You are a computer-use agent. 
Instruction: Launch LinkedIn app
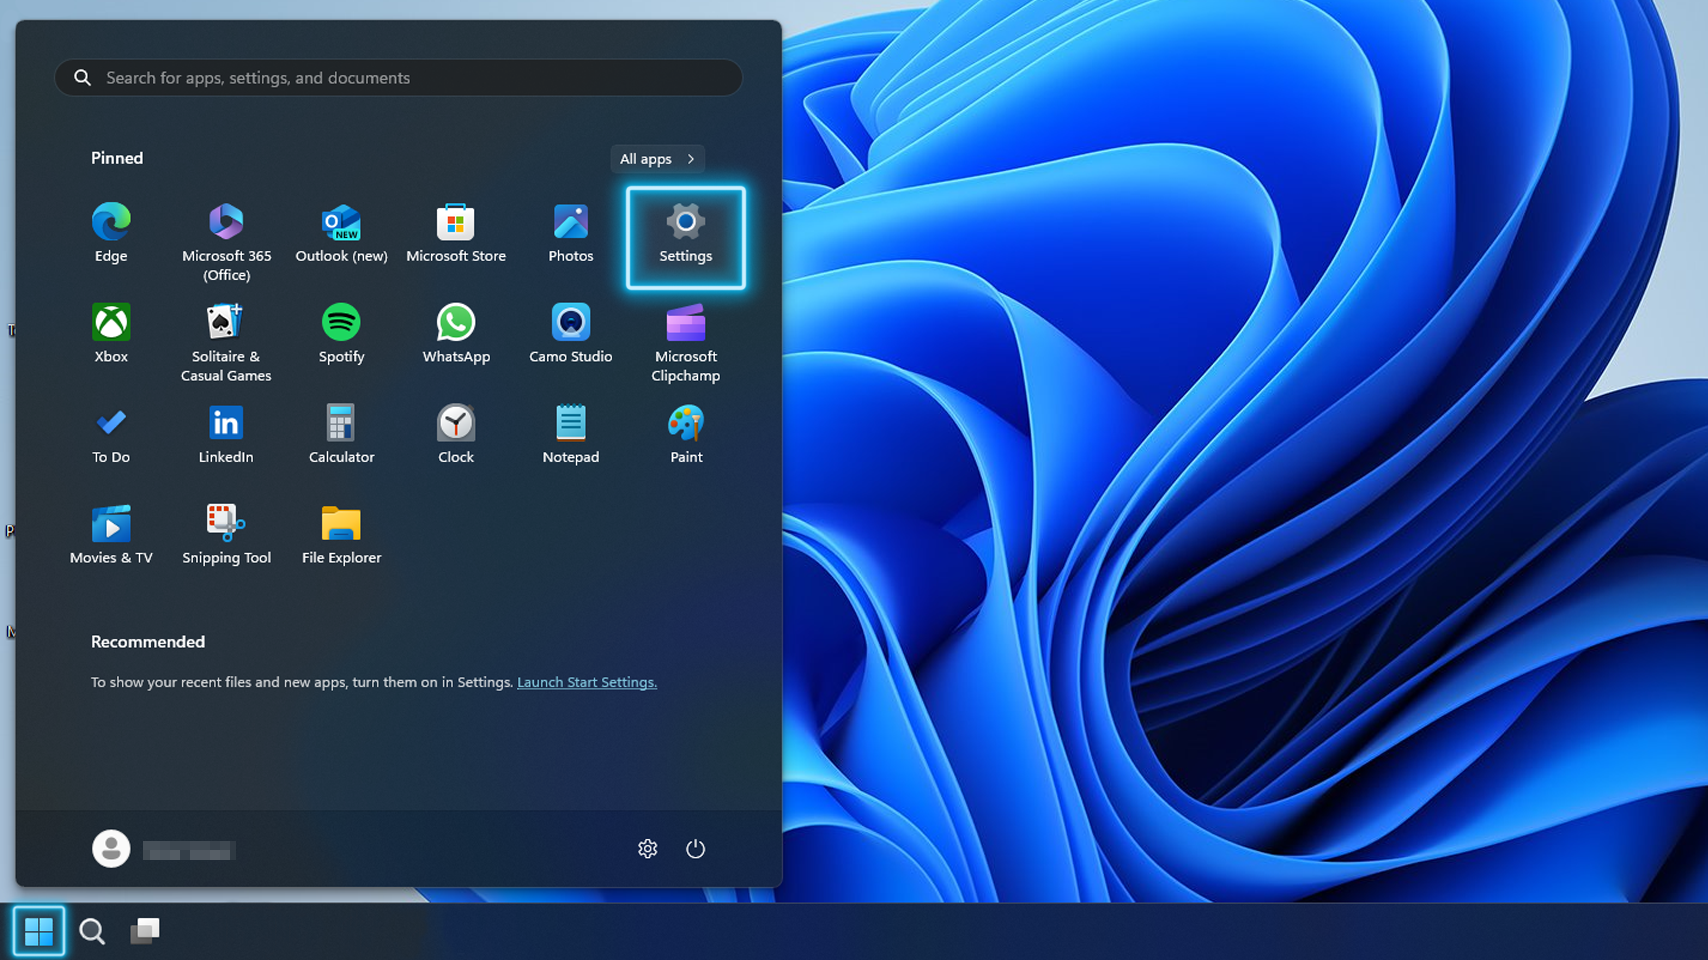click(226, 435)
